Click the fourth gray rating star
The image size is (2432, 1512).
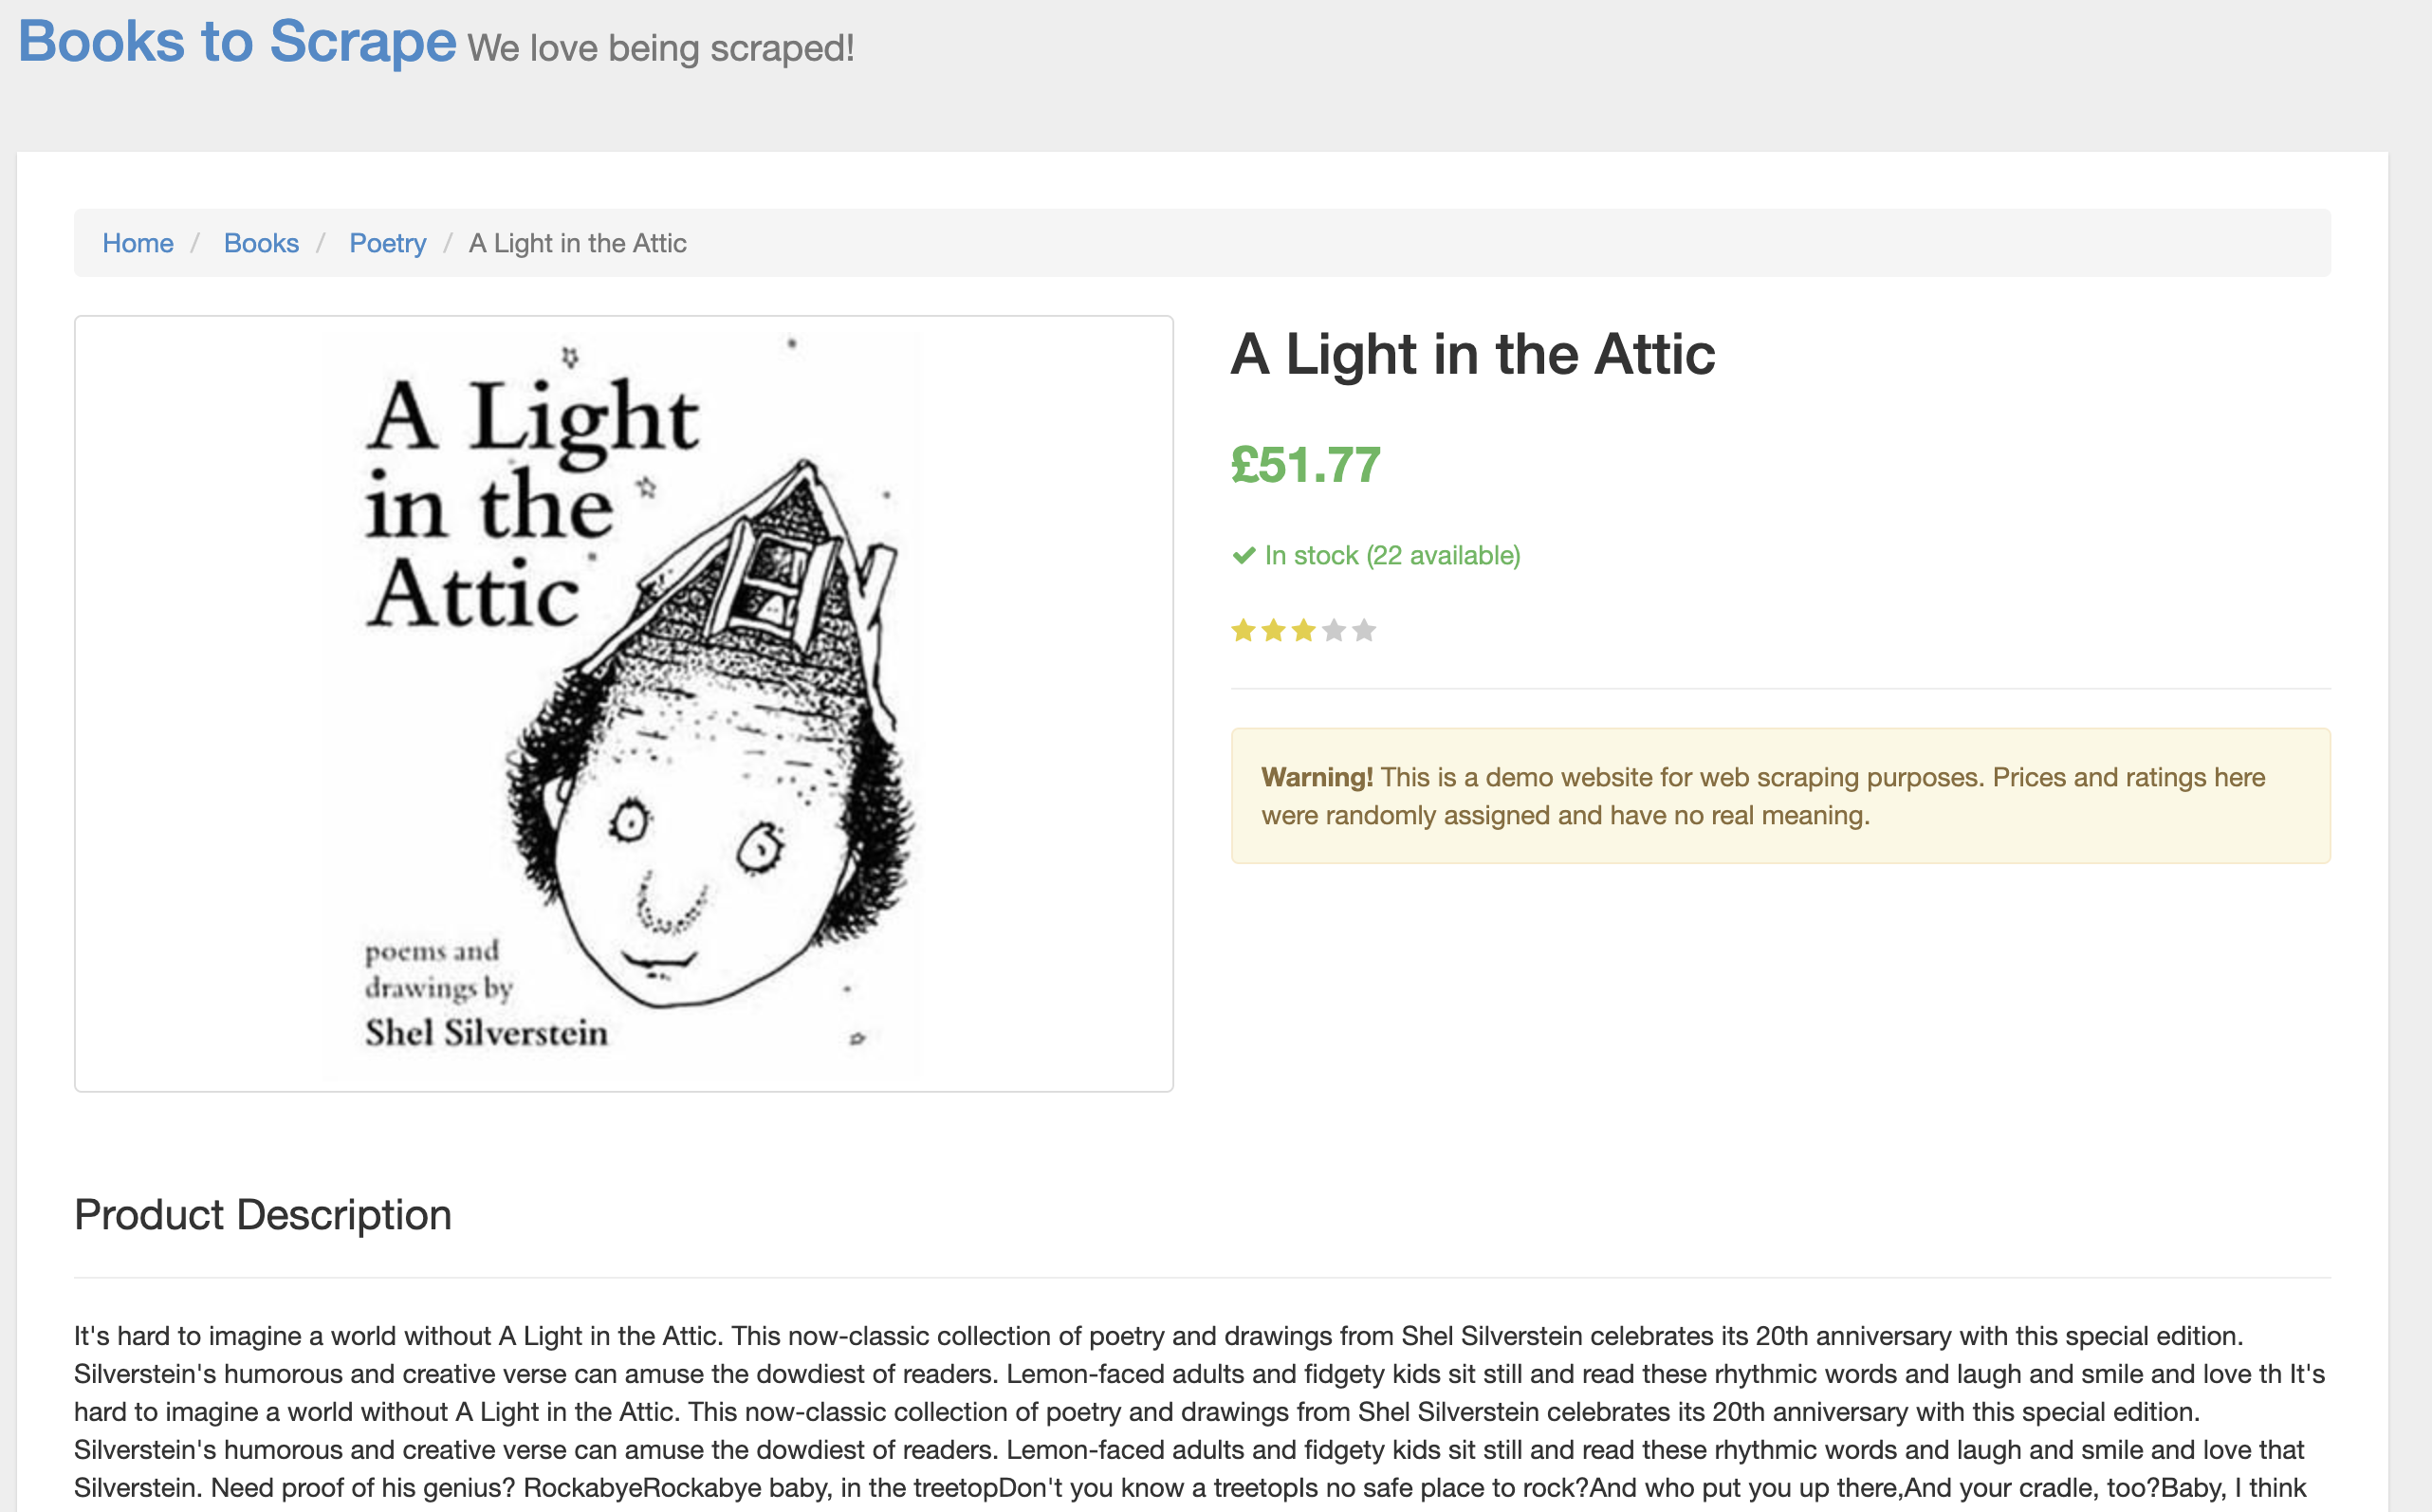pos(1334,631)
